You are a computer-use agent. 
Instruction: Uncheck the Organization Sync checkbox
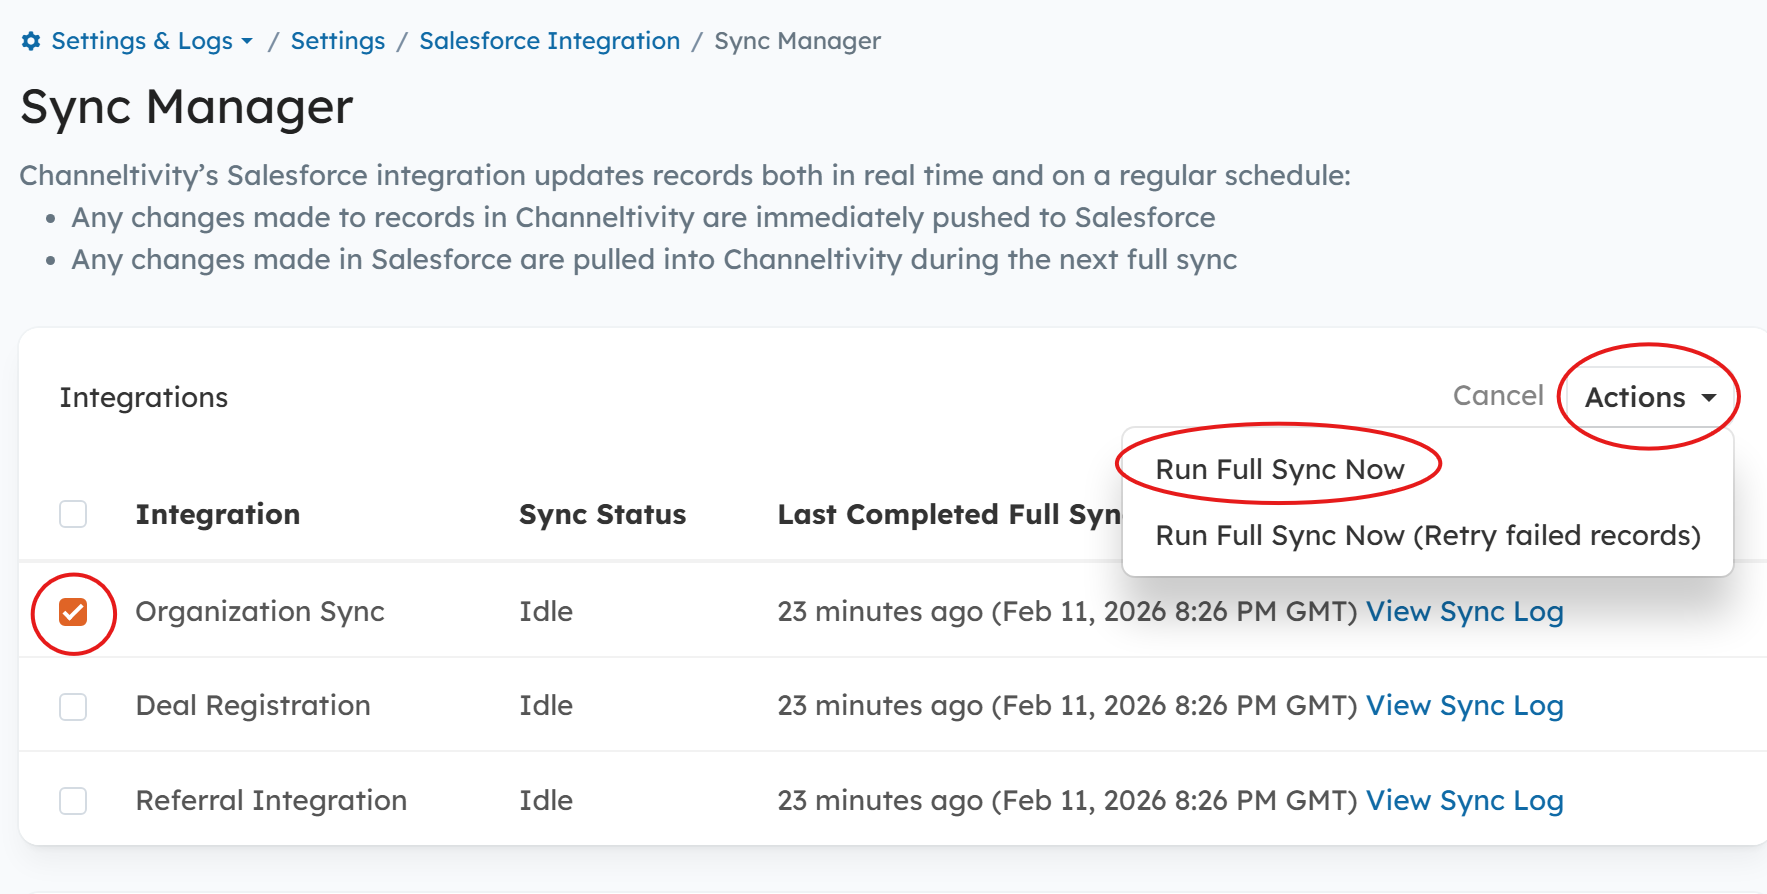click(73, 612)
